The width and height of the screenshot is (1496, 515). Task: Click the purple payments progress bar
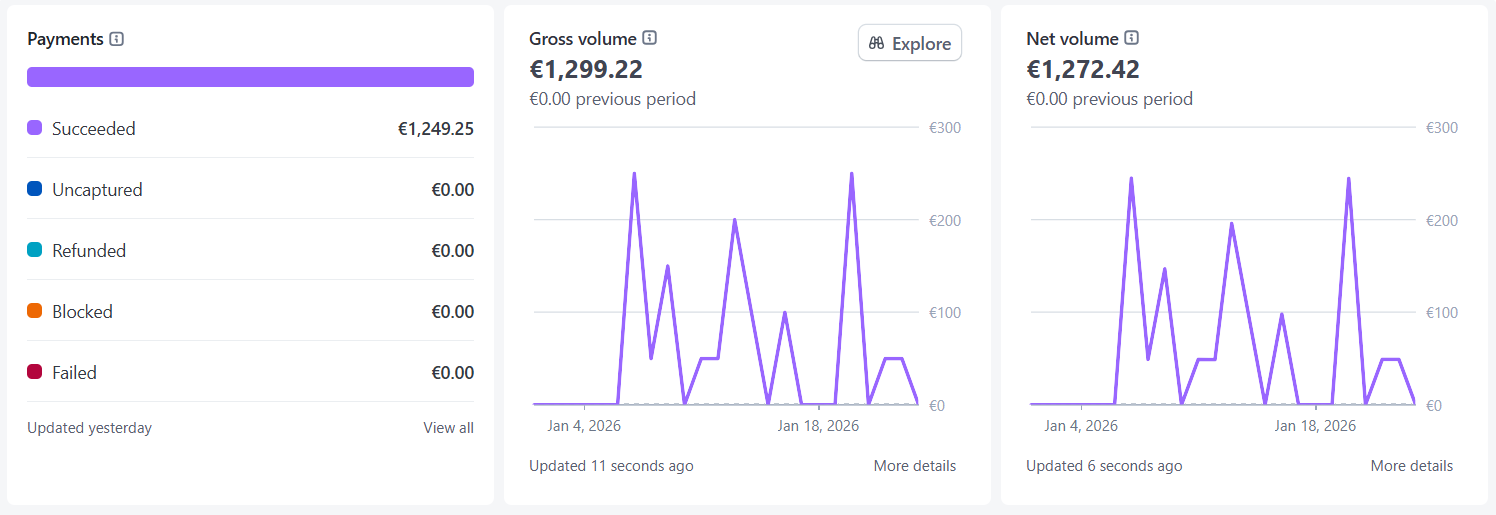pos(250,77)
